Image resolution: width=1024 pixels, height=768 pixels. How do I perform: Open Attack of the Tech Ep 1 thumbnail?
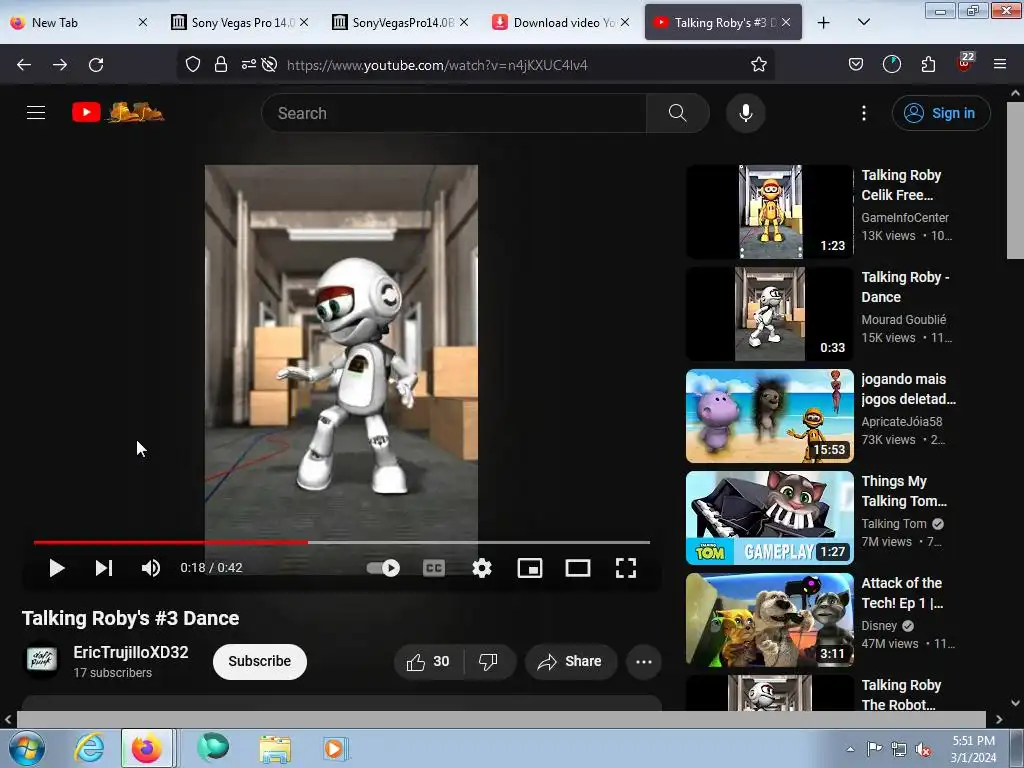(x=770, y=620)
